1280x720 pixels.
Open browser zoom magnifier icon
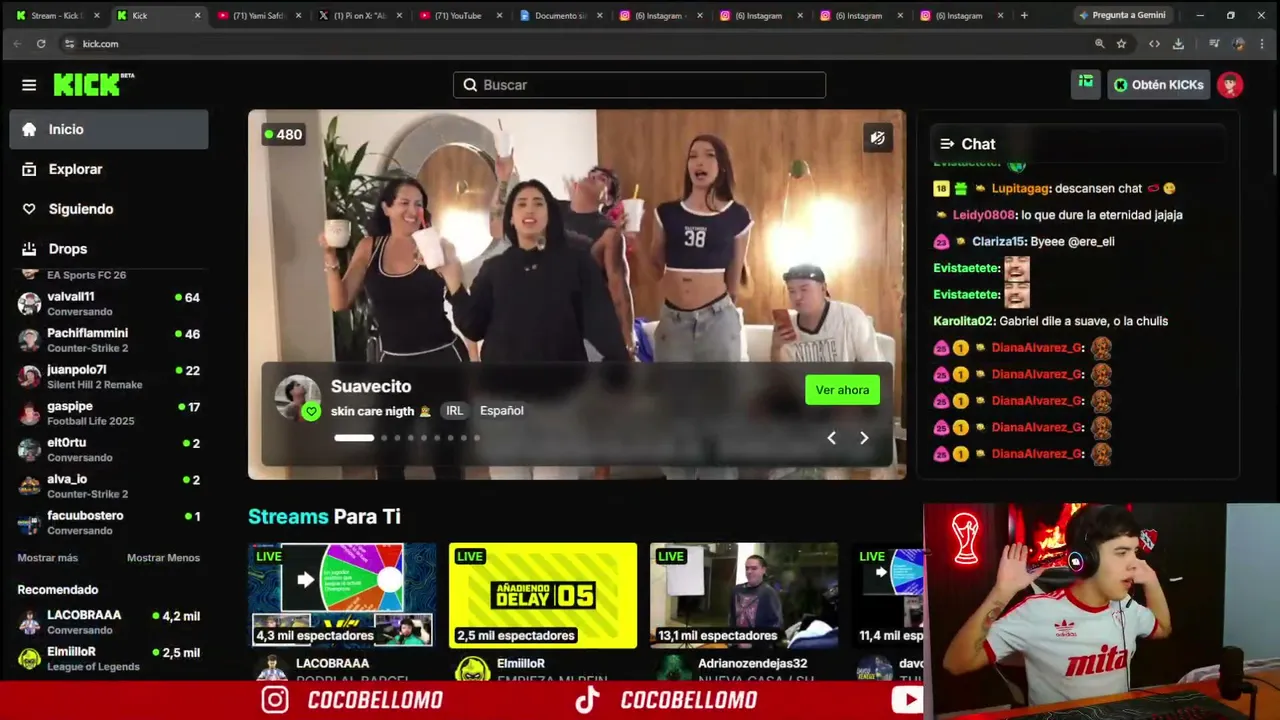coord(1099,44)
